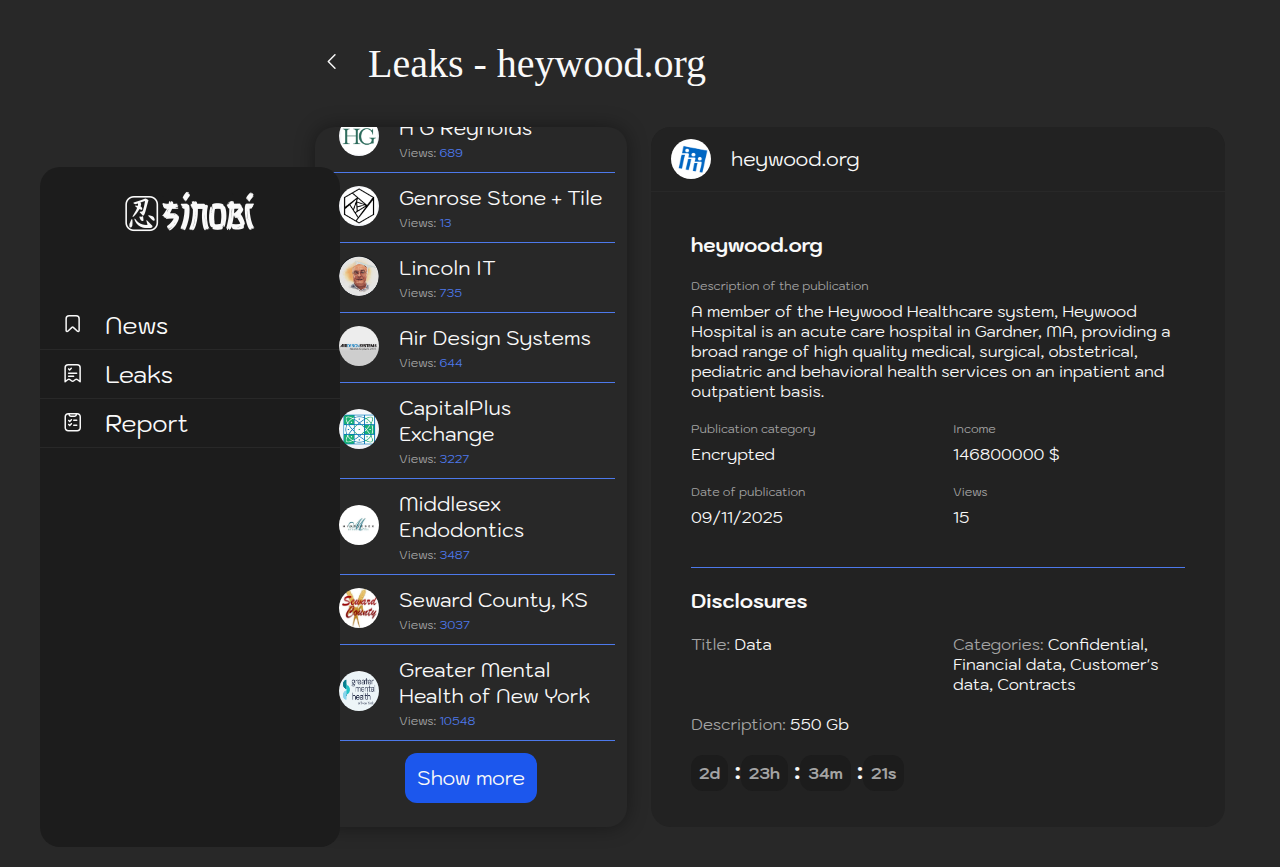
Task: Click the bookmark icon next to News
Action: tap(73, 324)
